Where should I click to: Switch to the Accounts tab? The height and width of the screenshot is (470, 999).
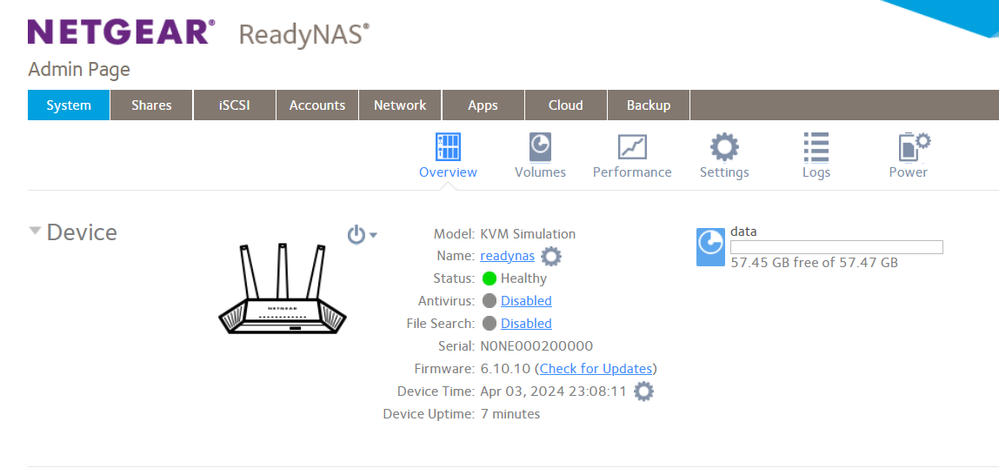[x=317, y=105]
